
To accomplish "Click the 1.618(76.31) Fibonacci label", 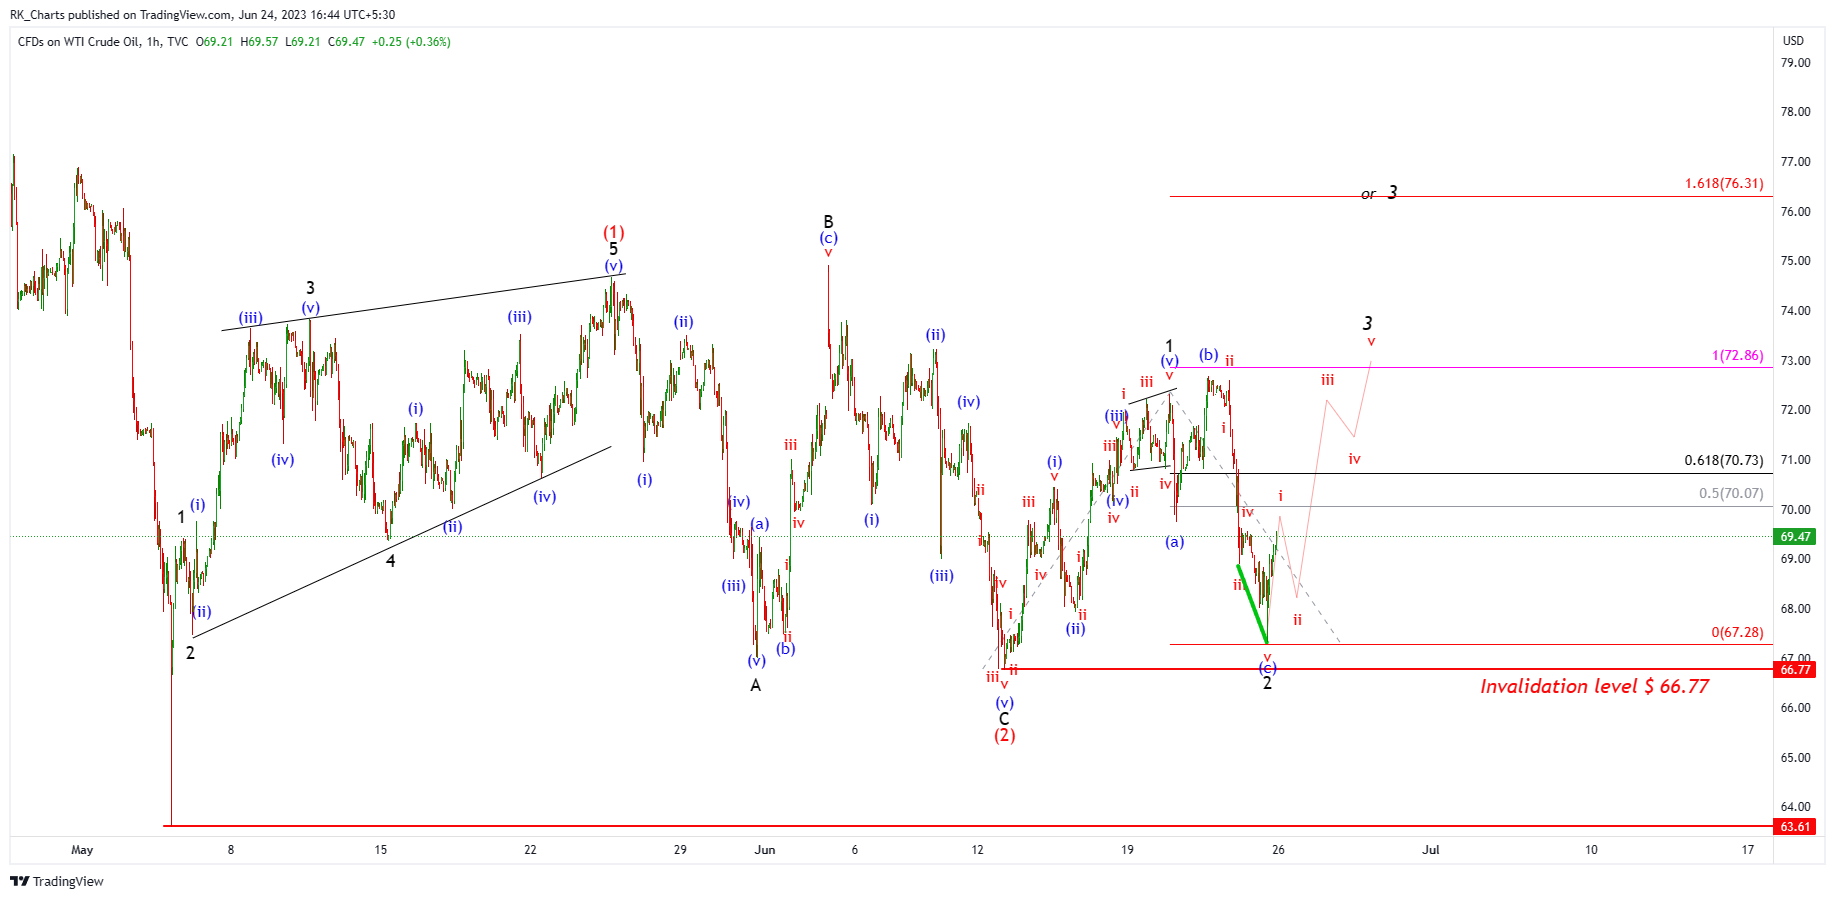I will coord(1724,184).
